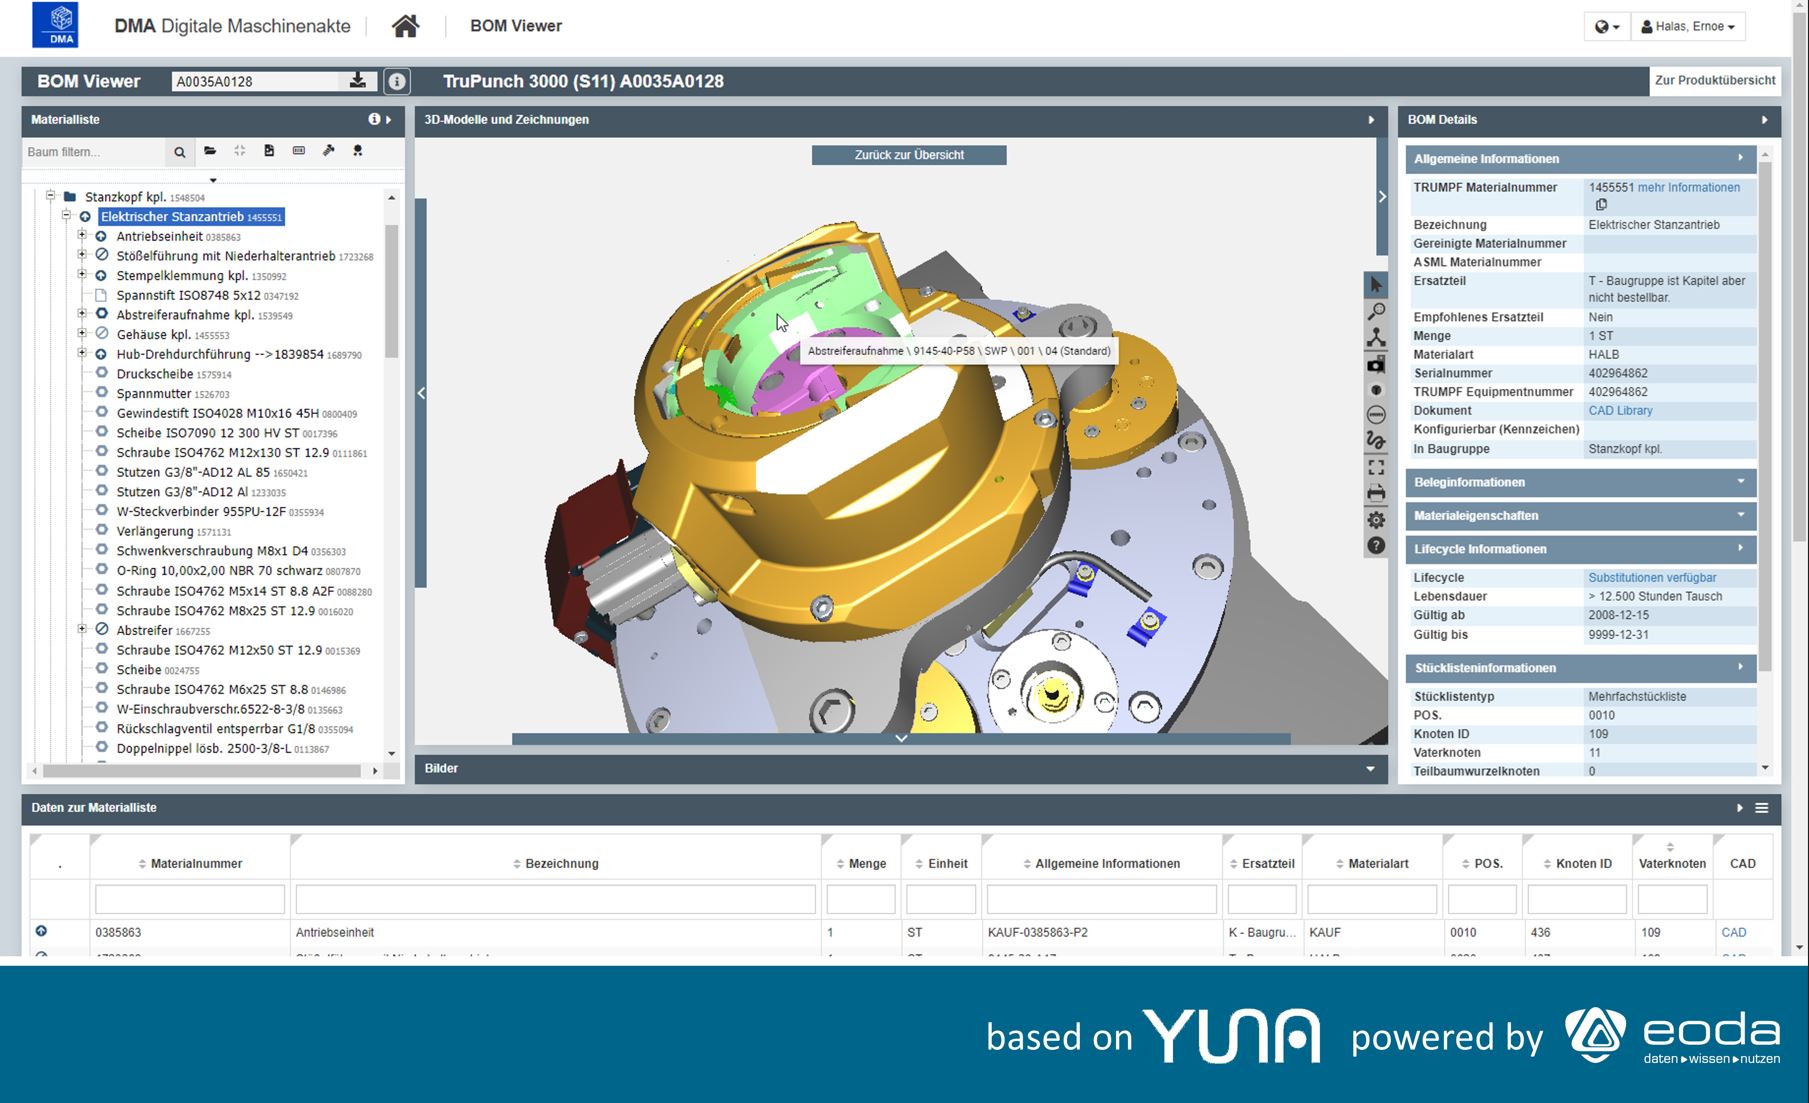Collapse the Stücklisteninformationen section

tap(1740, 667)
